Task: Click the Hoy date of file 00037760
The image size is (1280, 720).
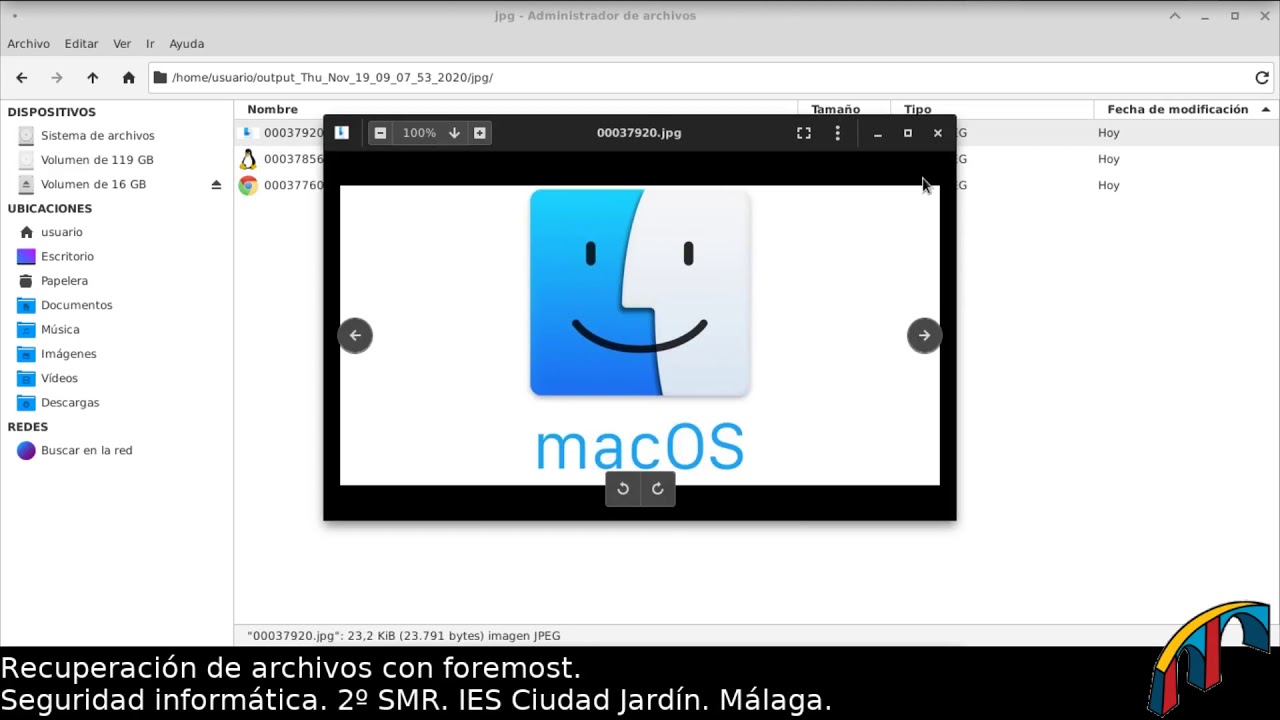Action: (1108, 185)
